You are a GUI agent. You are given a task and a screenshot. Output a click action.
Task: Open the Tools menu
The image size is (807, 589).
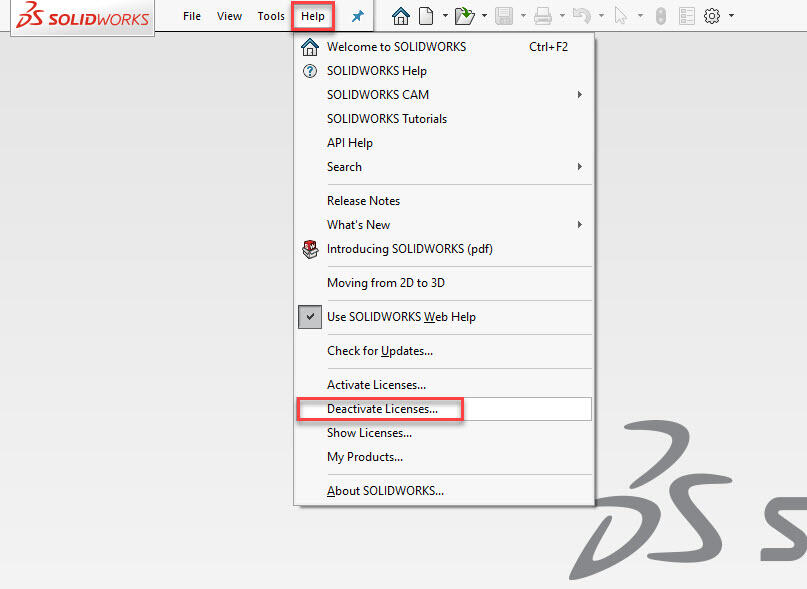pyautogui.click(x=271, y=16)
